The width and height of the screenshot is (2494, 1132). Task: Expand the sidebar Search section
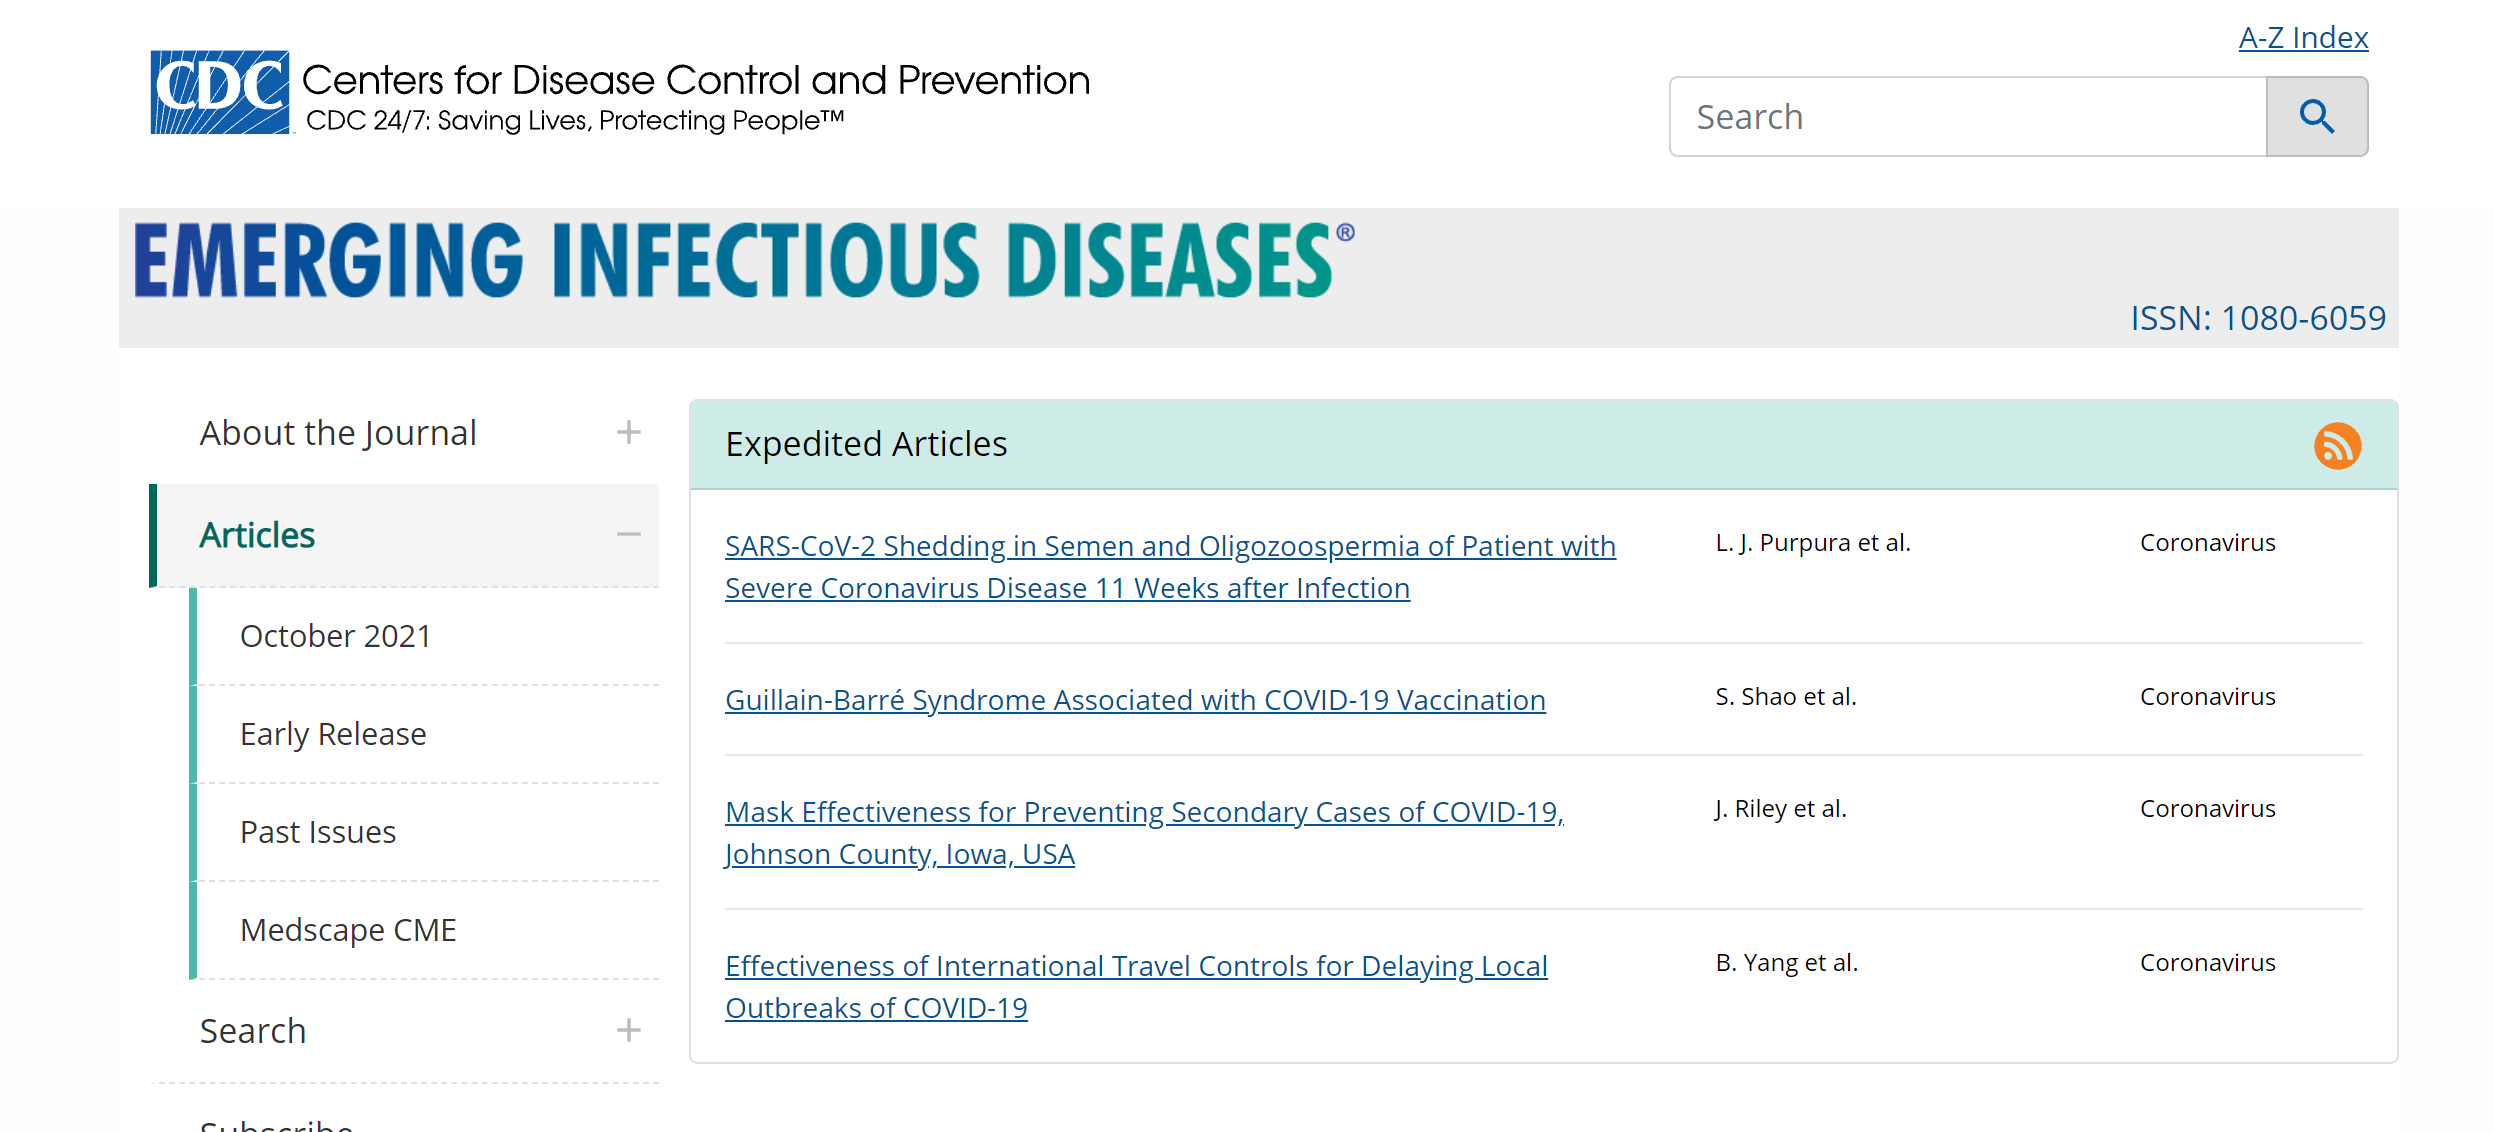[628, 1030]
